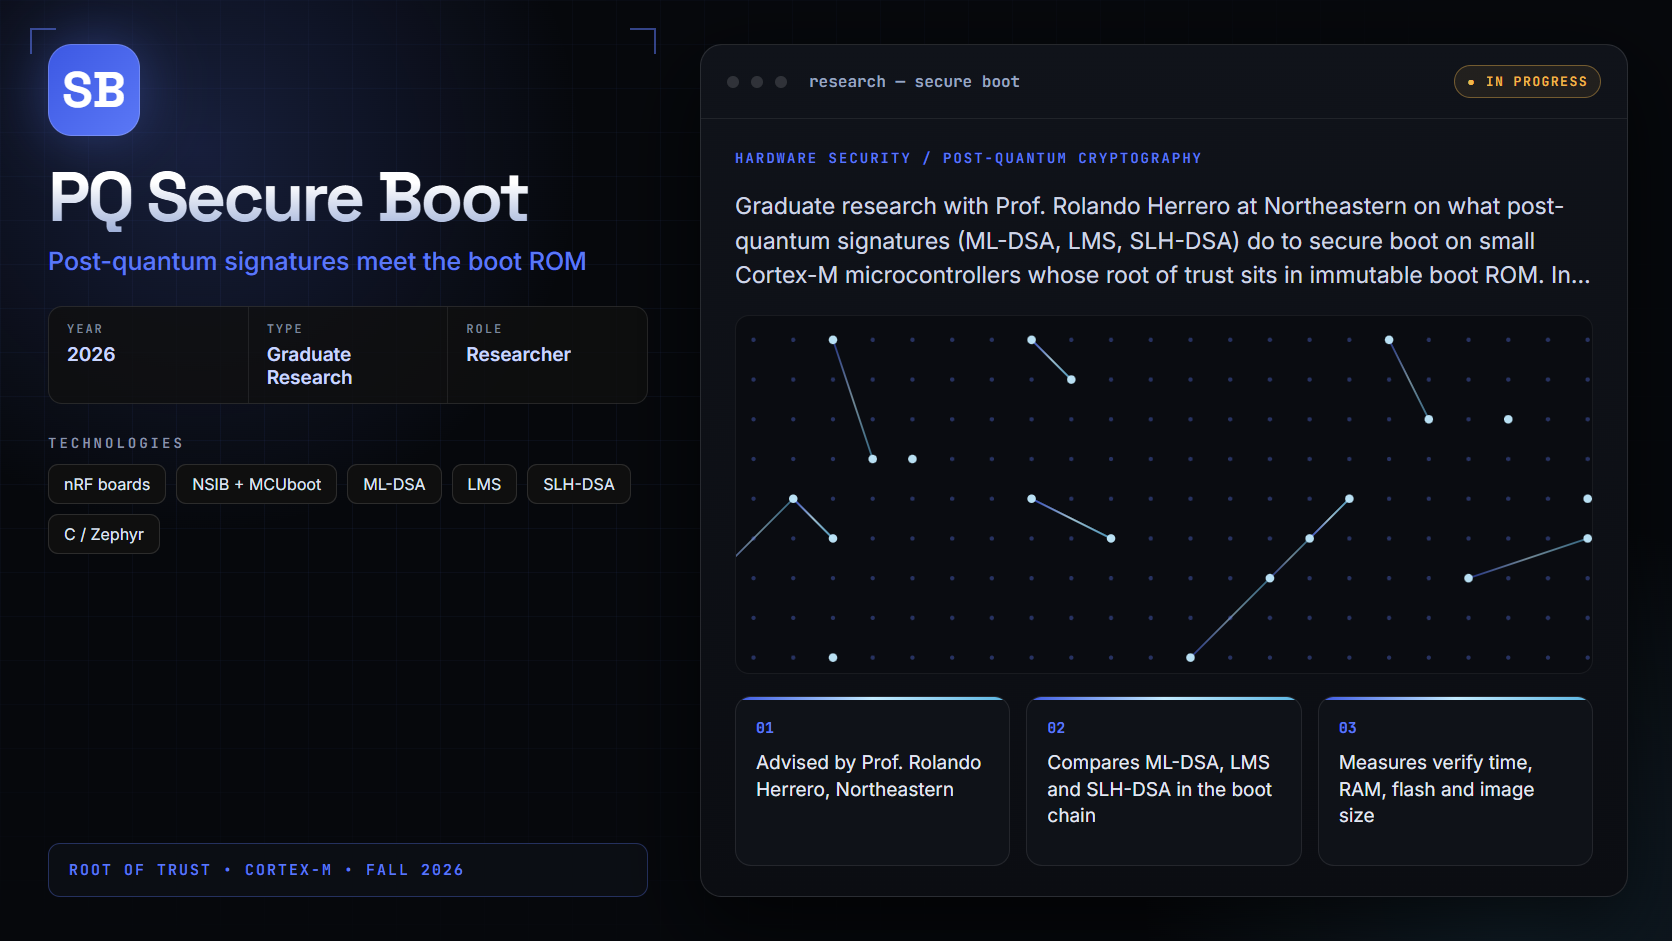Viewport: 1672px width, 941px height.
Task: Select the nRF boards technology tag
Action: [x=107, y=484]
